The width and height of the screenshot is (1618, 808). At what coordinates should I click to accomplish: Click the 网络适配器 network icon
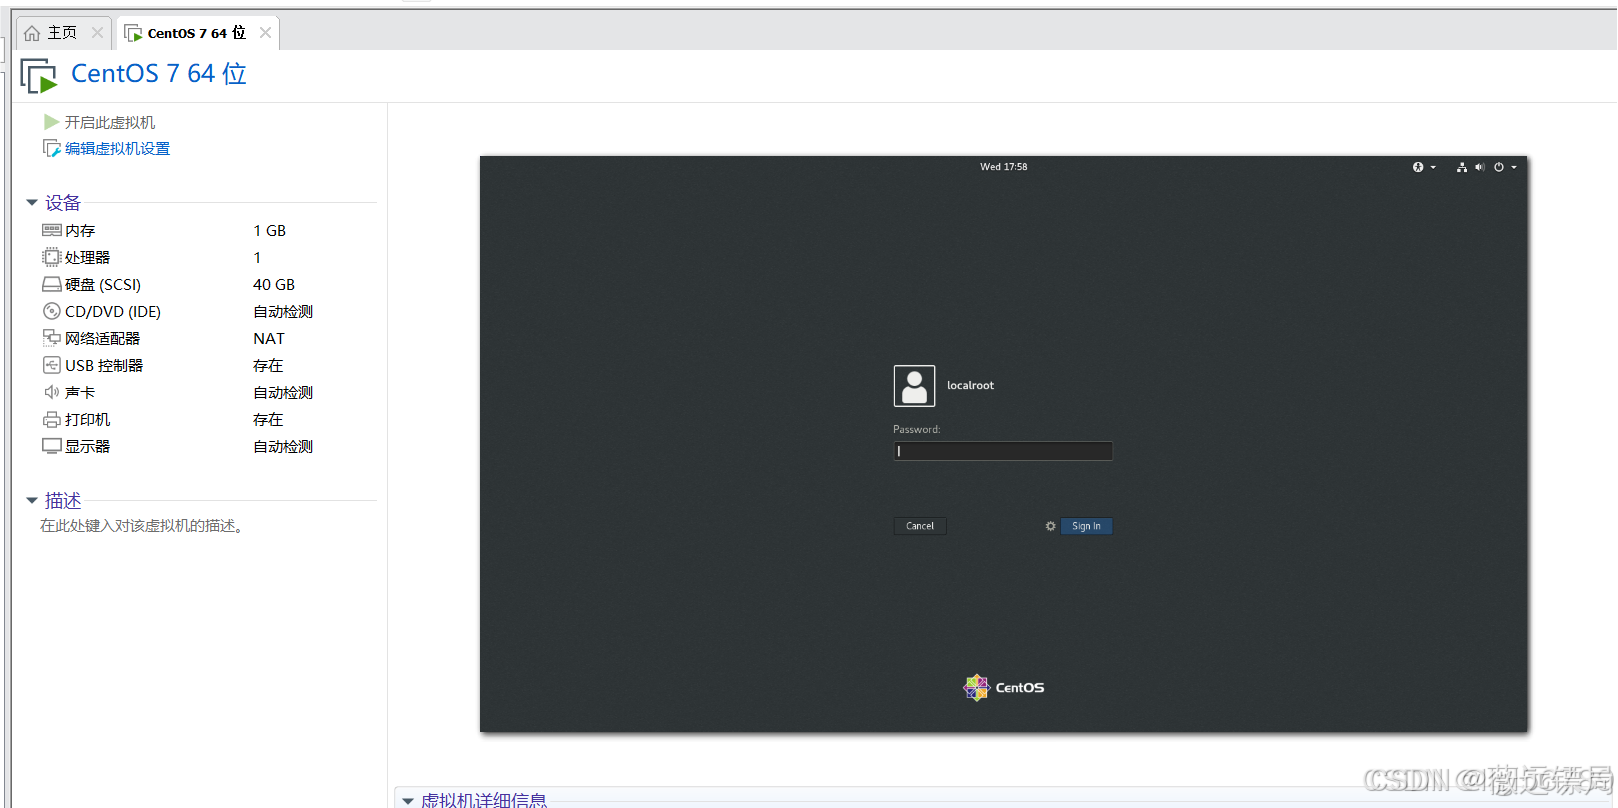click(x=52, y=338)
